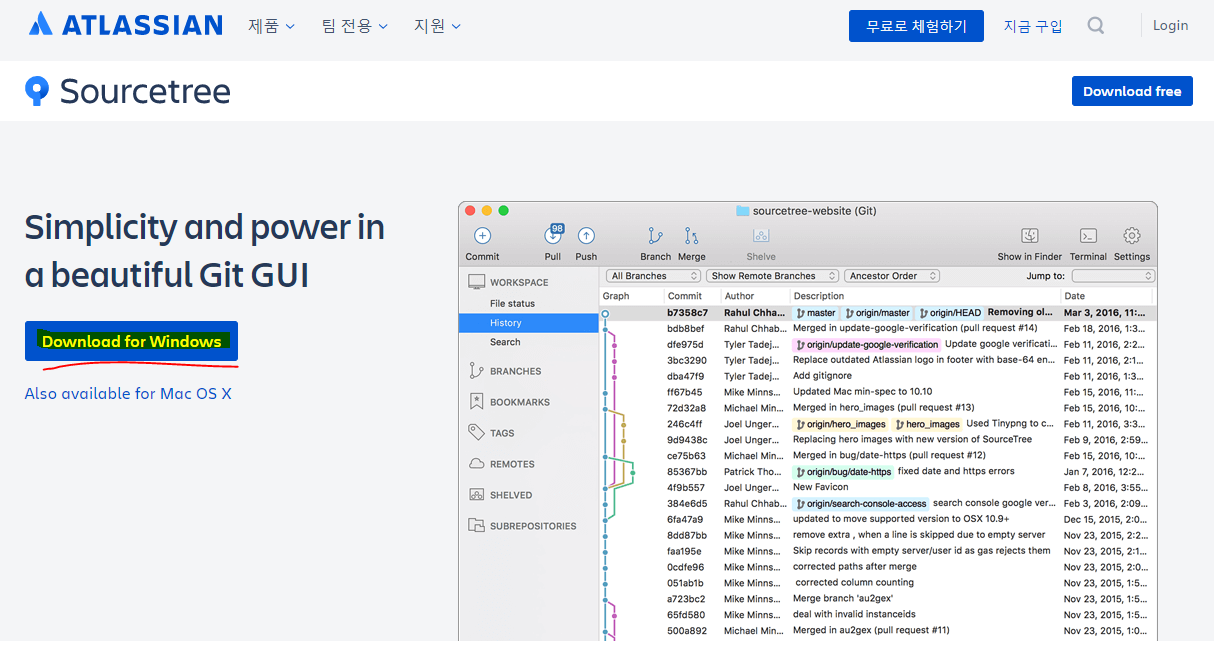Image resolution: width=1214 pixels, height=650 pixels.
Task: Click the origin/hero_images tag
Action: click(x=840, y=424)
